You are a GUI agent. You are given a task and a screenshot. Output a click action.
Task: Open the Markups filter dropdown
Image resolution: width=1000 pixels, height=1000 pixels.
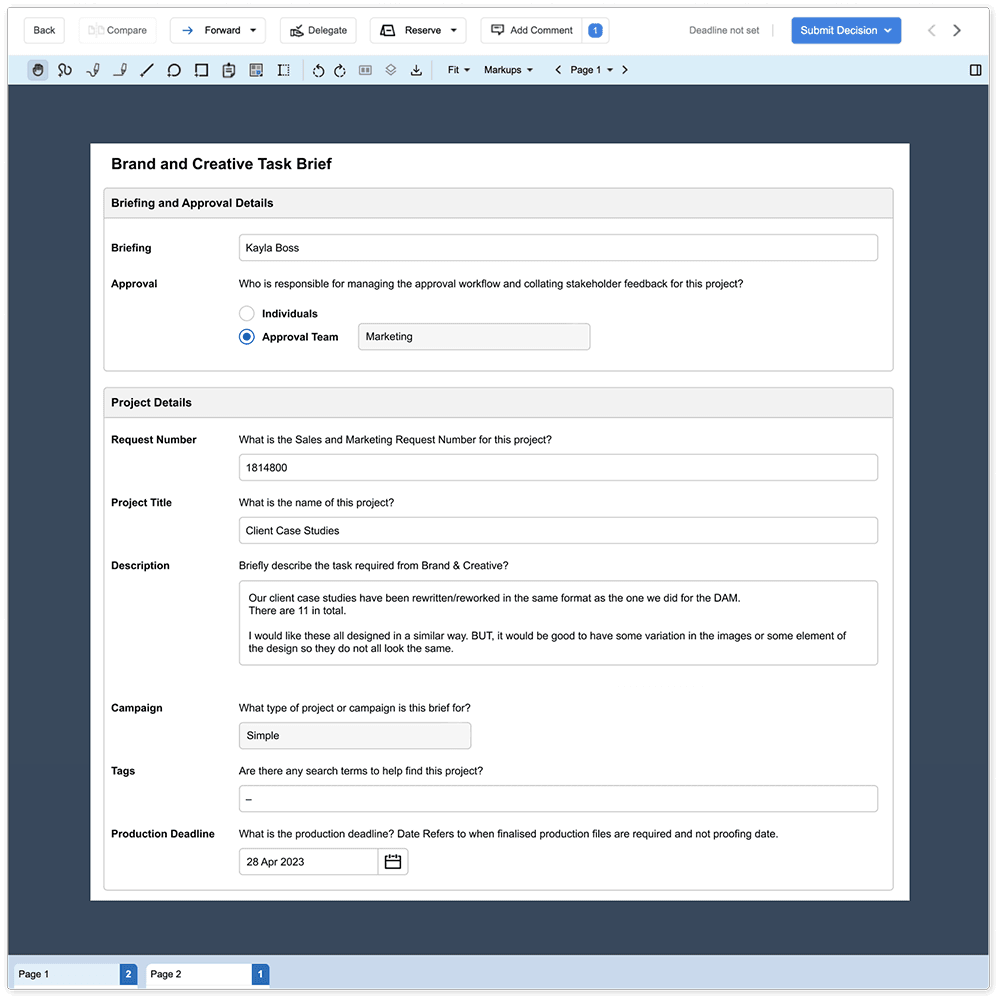[x=508, y=70]
